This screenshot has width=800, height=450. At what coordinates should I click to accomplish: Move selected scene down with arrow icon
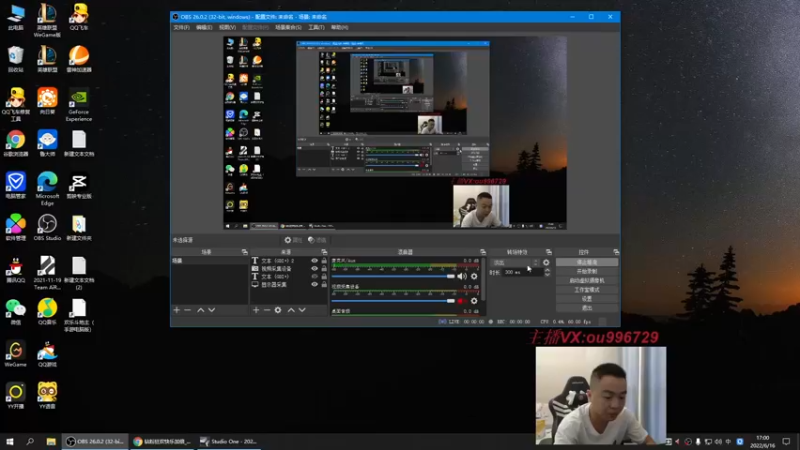213,311
